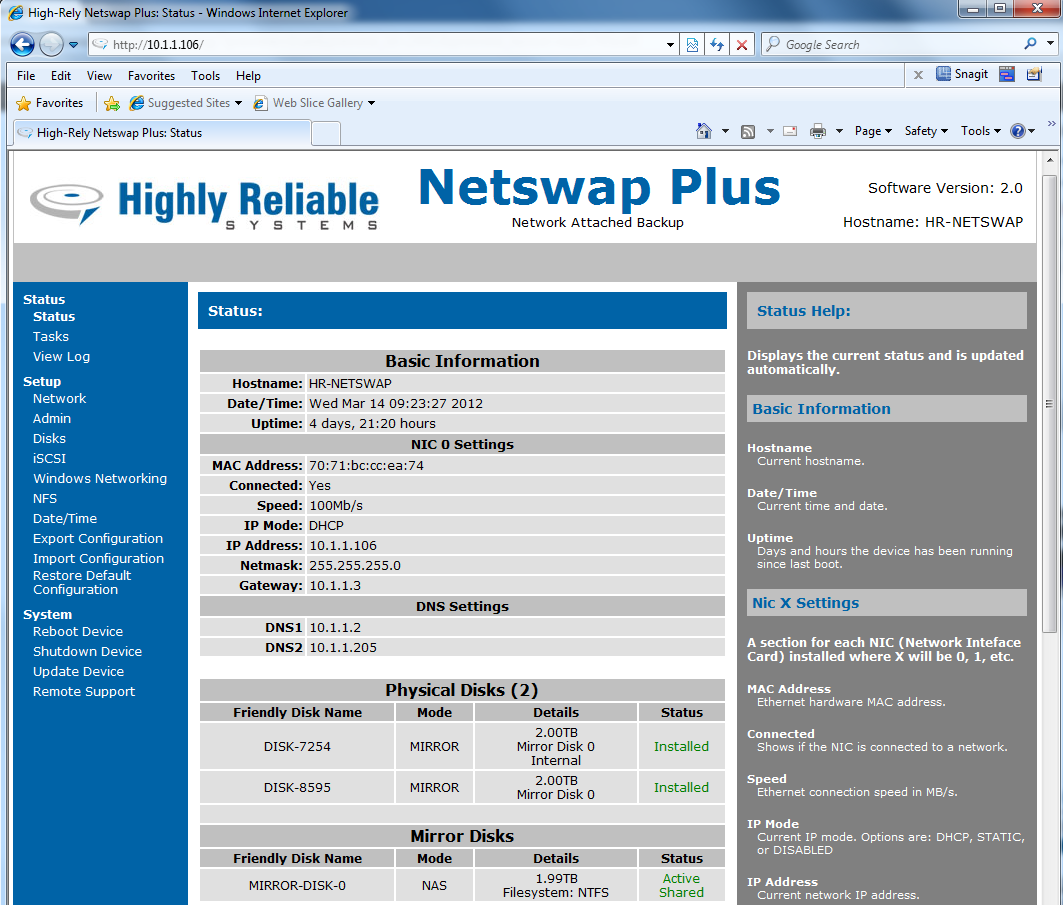Open Suggested Sites dropdown
Viewport: 1063px width, 905px height.
coord(186,103)
